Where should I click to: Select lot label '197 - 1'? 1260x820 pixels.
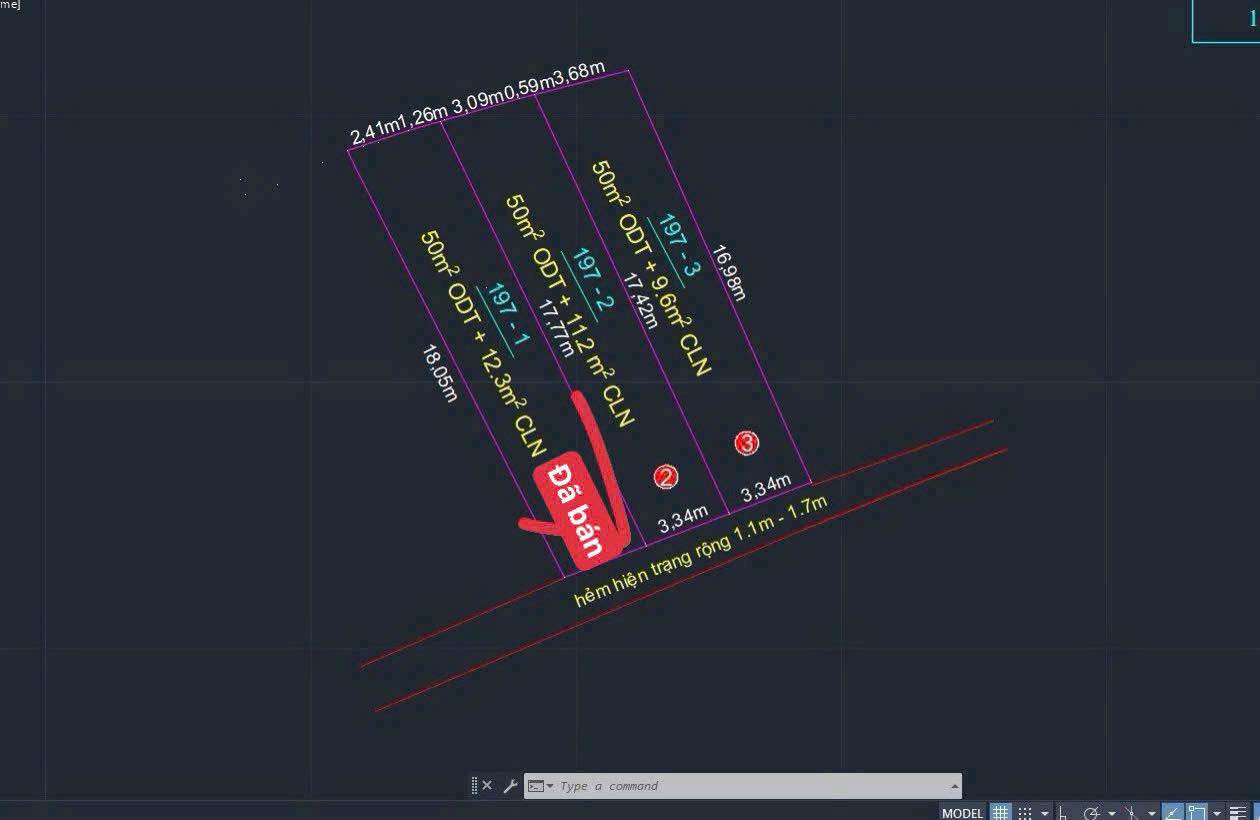(x=508, y=315)
